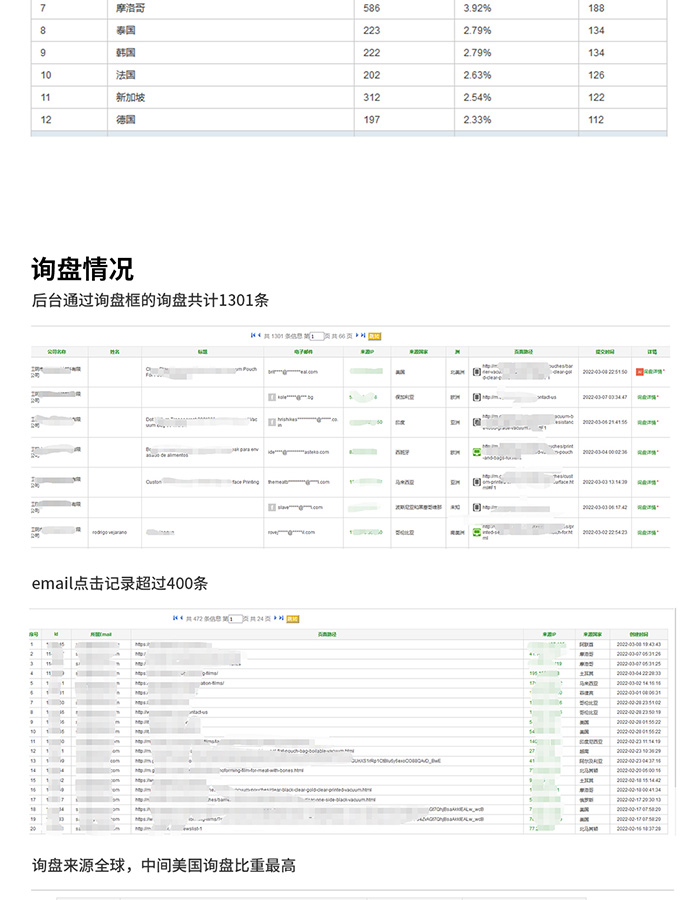Click previous page arrow in 1301-record inquiry pager

tap(259, 336)
